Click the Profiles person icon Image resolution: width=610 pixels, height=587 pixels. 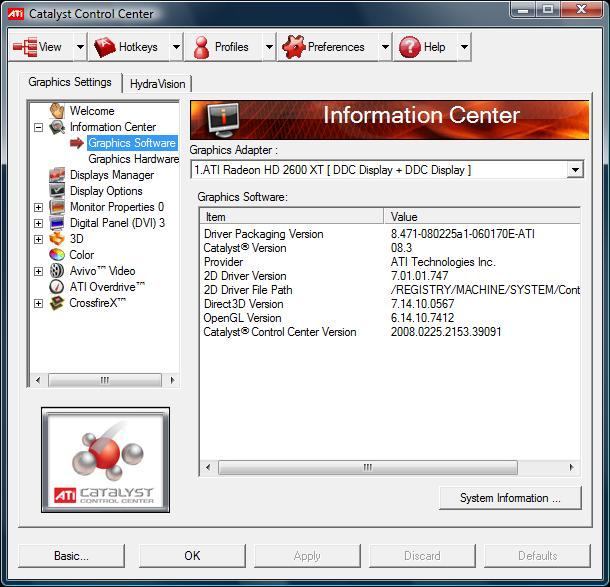202,47
